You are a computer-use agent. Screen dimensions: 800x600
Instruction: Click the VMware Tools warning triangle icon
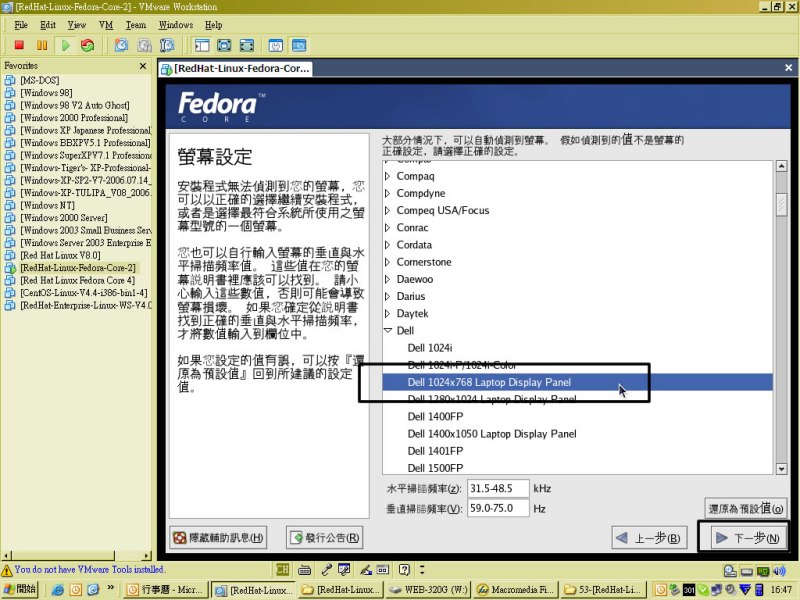point(7,570)
